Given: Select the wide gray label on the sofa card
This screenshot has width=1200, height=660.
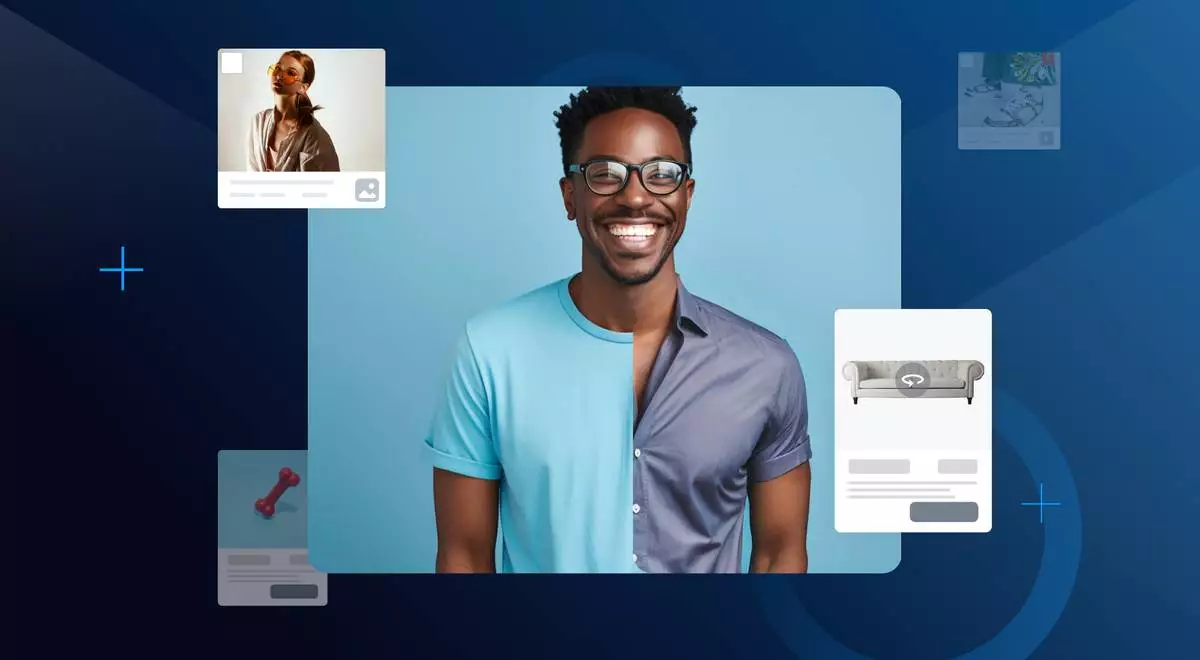Looking at the screenshot, I should pos(879,466).
